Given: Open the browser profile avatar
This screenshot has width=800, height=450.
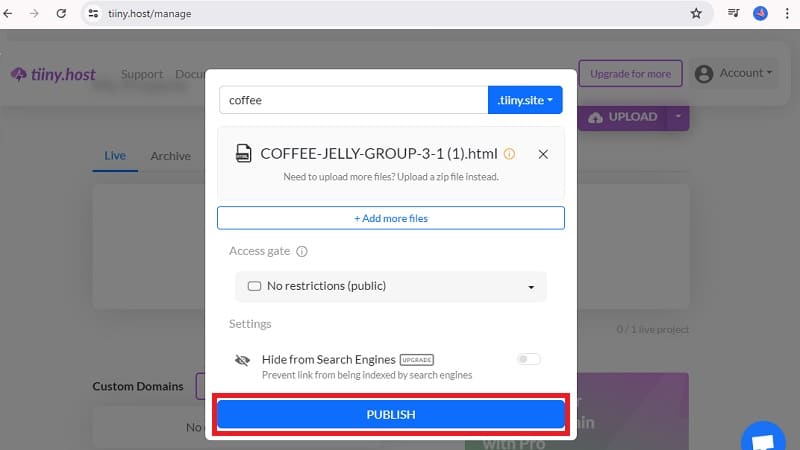Looking at the screenshot, I should tap(760, 13).
